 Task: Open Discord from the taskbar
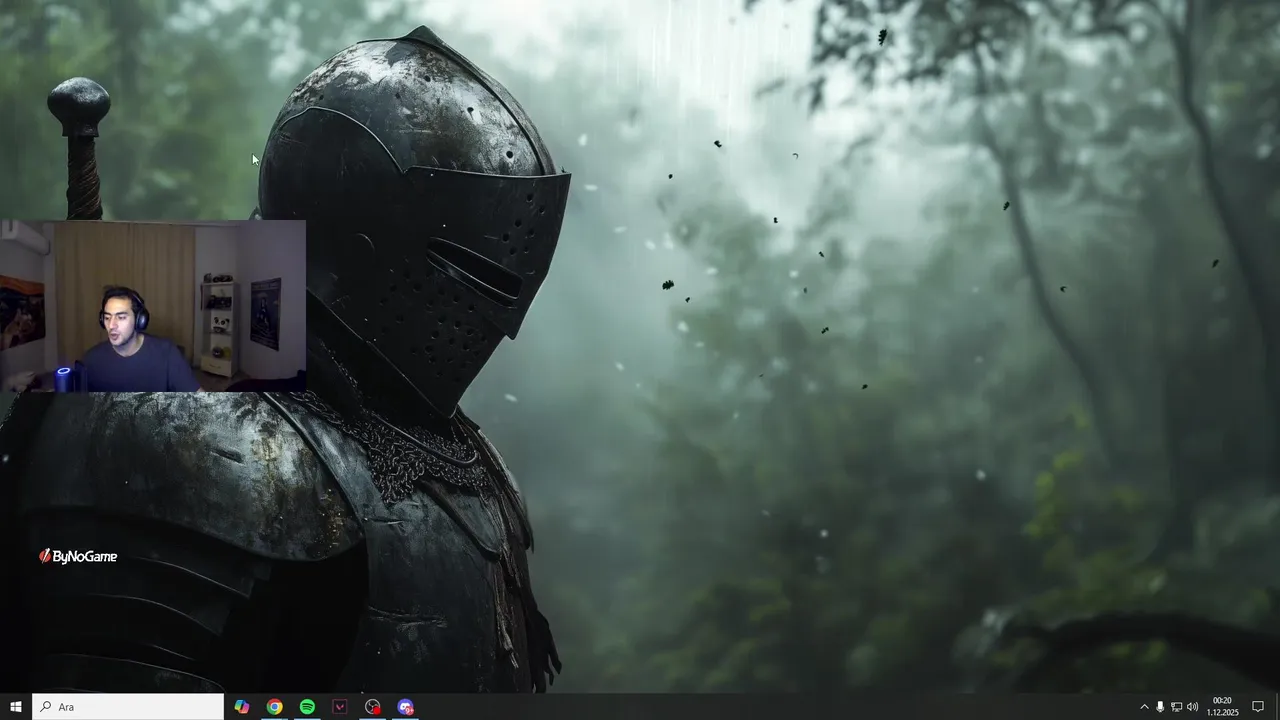click(x=405, y=707)
